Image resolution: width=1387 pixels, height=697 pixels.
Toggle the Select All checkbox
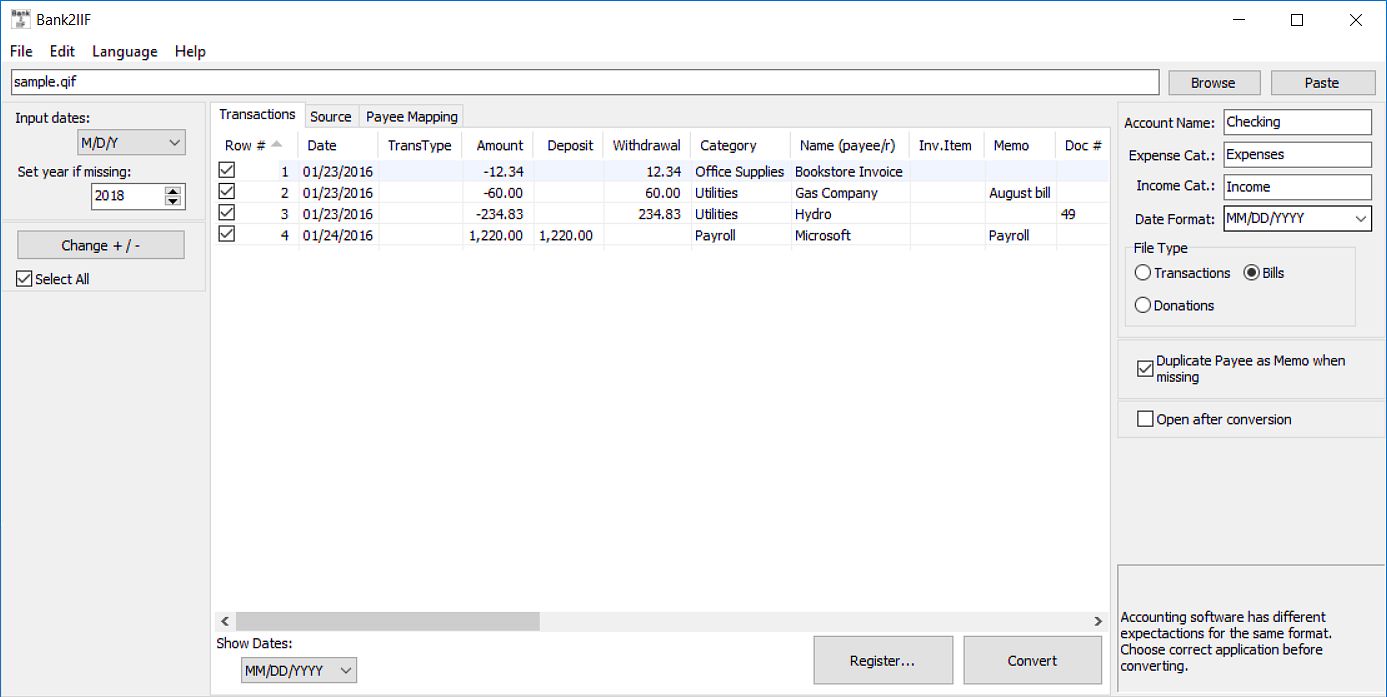pos(25,279)
